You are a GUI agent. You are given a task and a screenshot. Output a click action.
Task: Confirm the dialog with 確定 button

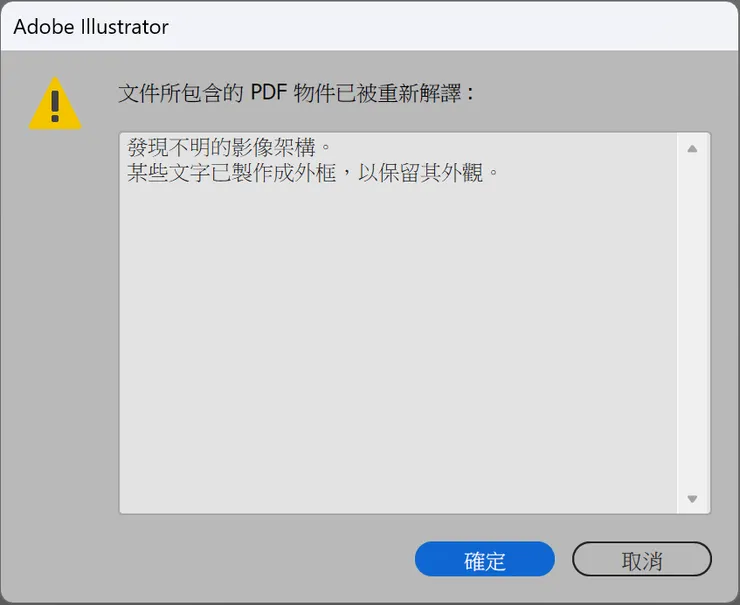pos(485,560)
